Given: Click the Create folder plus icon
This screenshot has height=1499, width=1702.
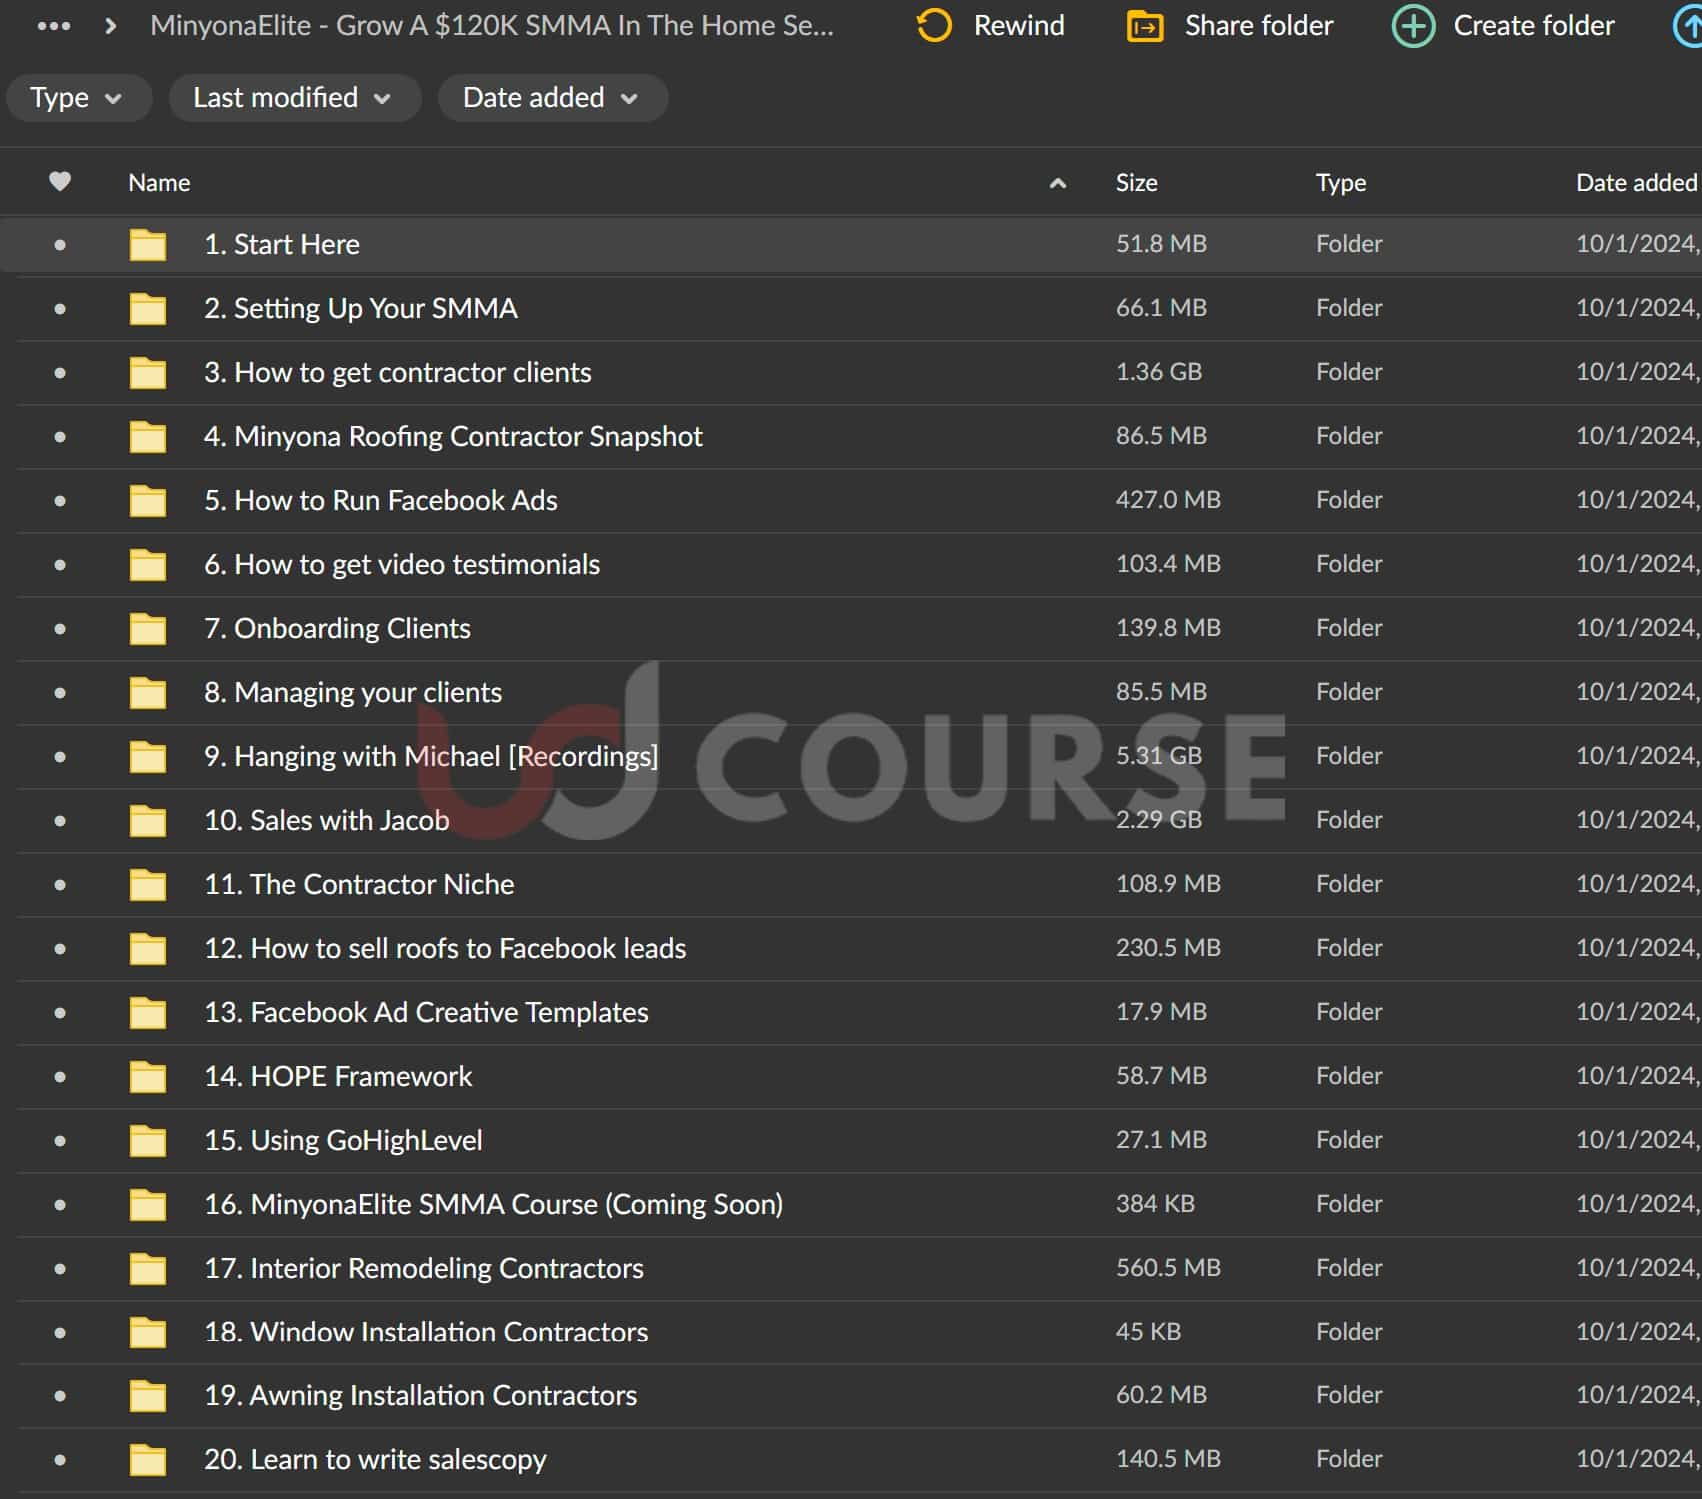Looking at the screenshot, I should 1413,26.
